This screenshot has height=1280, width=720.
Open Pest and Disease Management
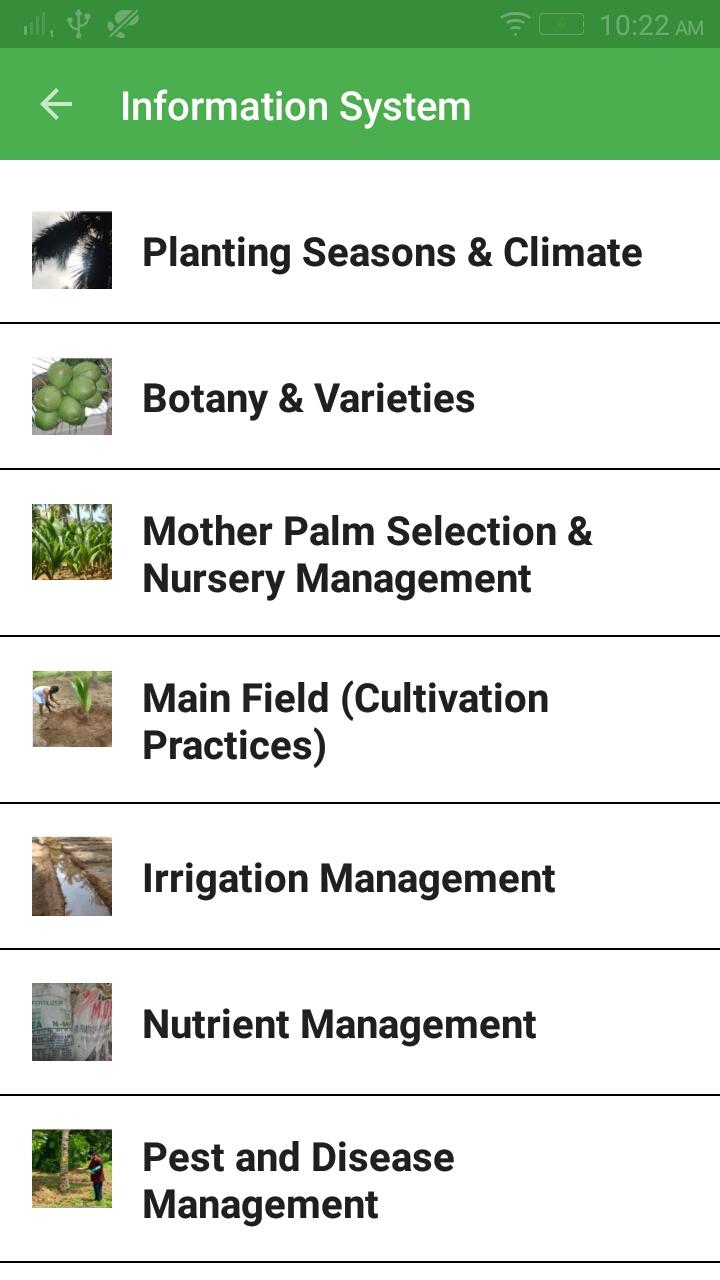click(x=360, y=1179)
